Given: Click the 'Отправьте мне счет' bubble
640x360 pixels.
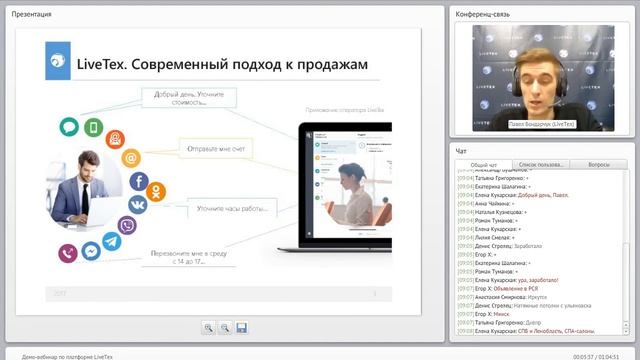Looking at the screenshot, I should point(216,149).
